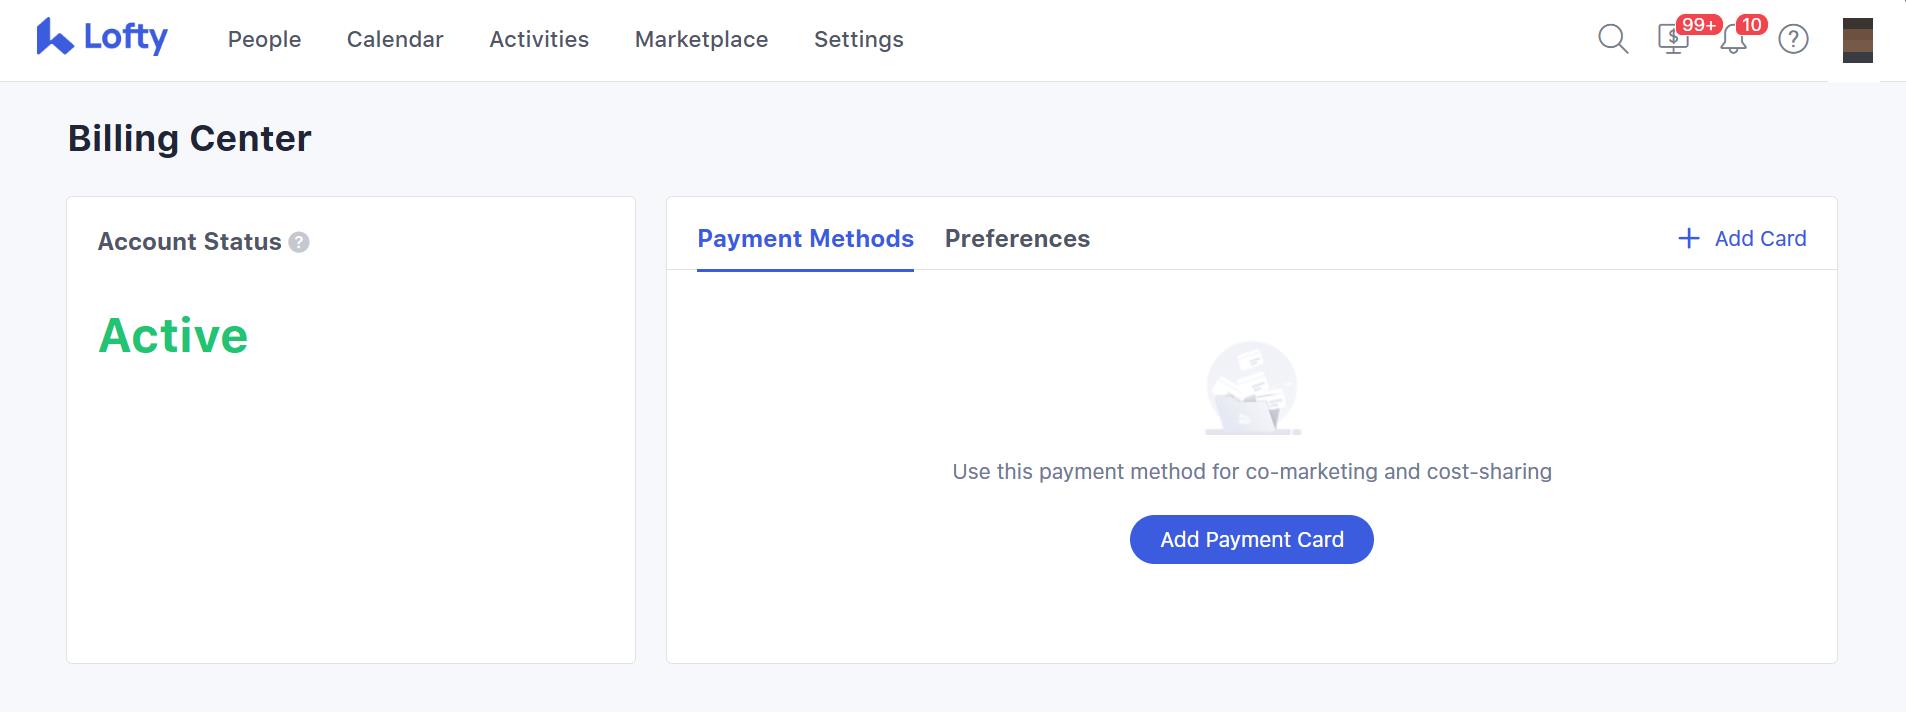Click the Account Status info tooltip icon
The height and width of the screenshot is (712, 1906).
tap(299, 242)
